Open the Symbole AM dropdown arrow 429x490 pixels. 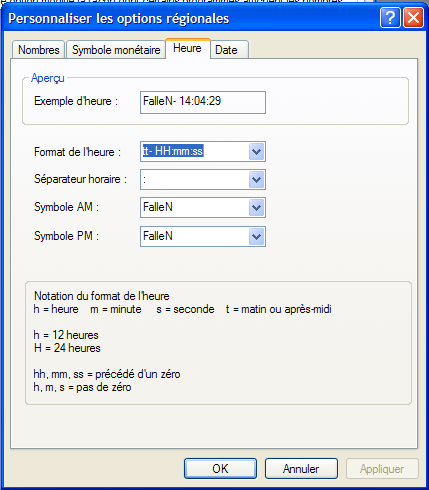[x=256, y=207]
